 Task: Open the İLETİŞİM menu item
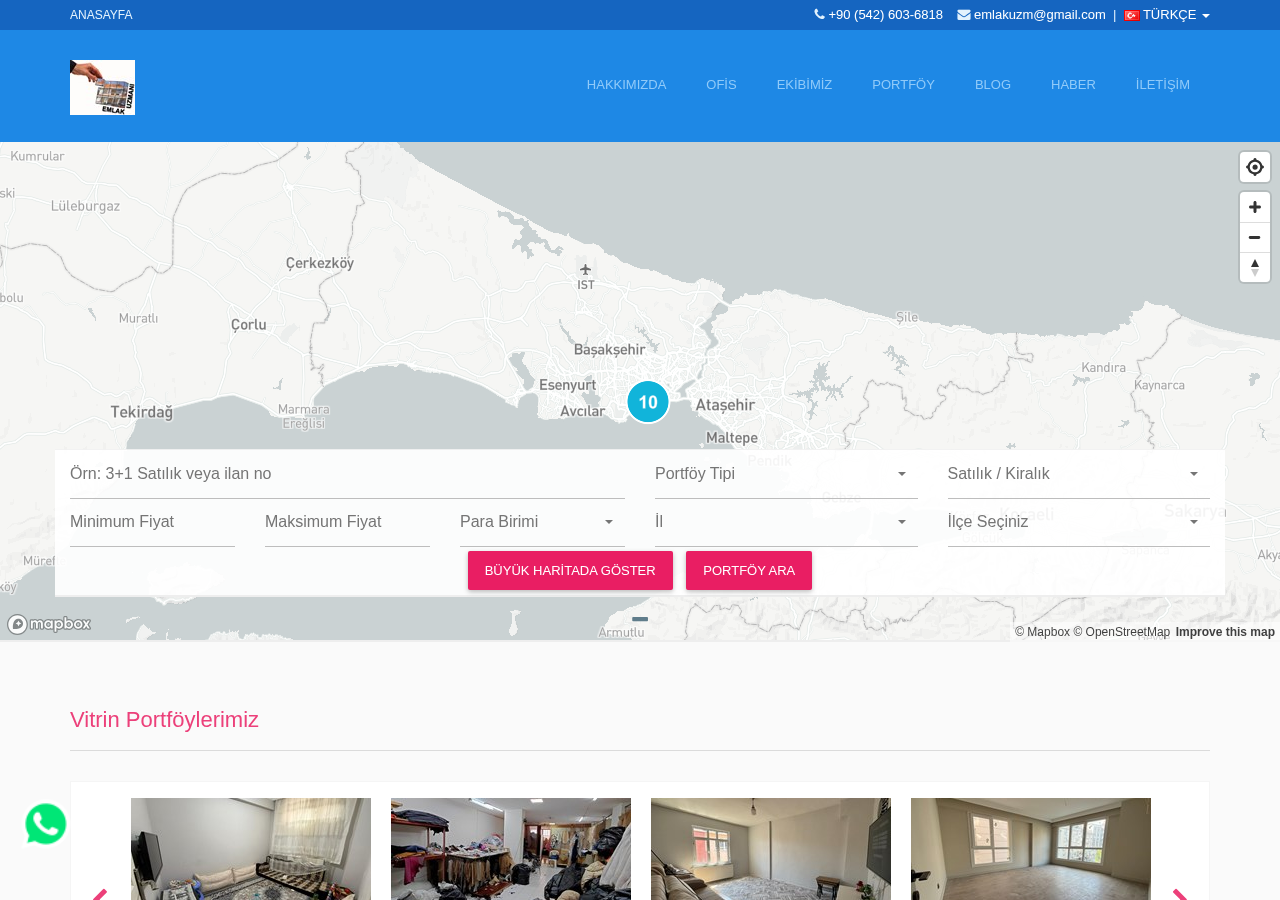coord(1163,85)
